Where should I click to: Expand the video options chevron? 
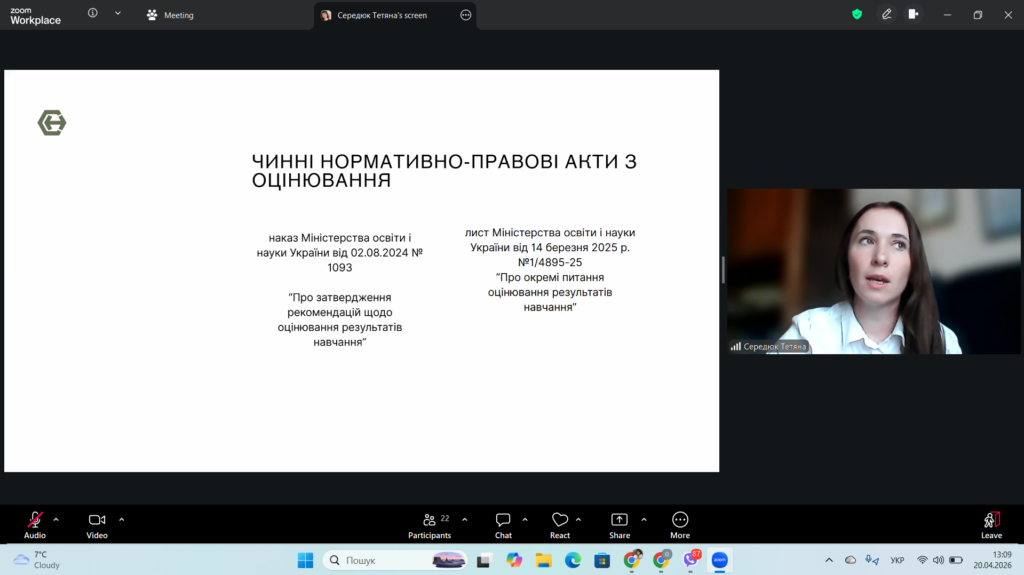[x=121, y=519]
